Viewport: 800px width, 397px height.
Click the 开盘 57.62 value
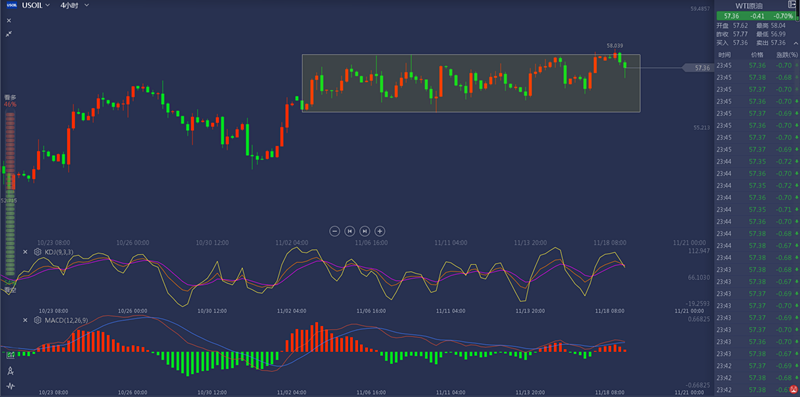click(x=740, y=25)
